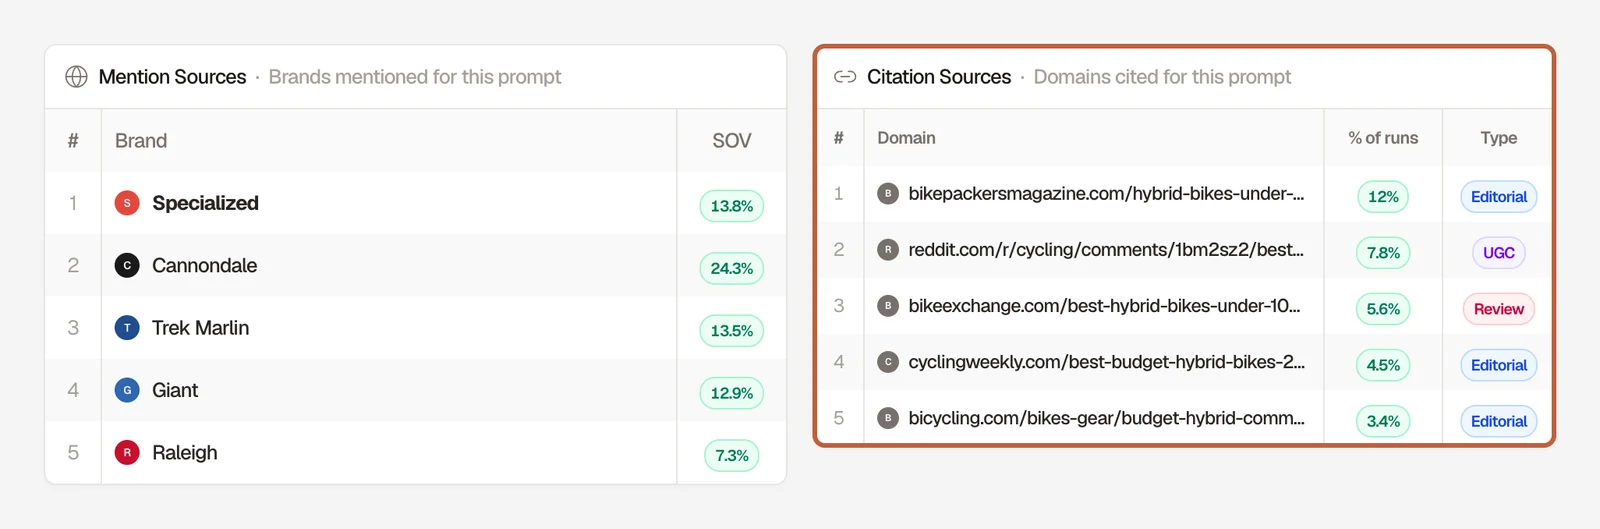Image resolution: width=1600 pixels, height=529 pixels.
Task: Click the 7.8% of runs badge
Action: (x=1383, y=253)
